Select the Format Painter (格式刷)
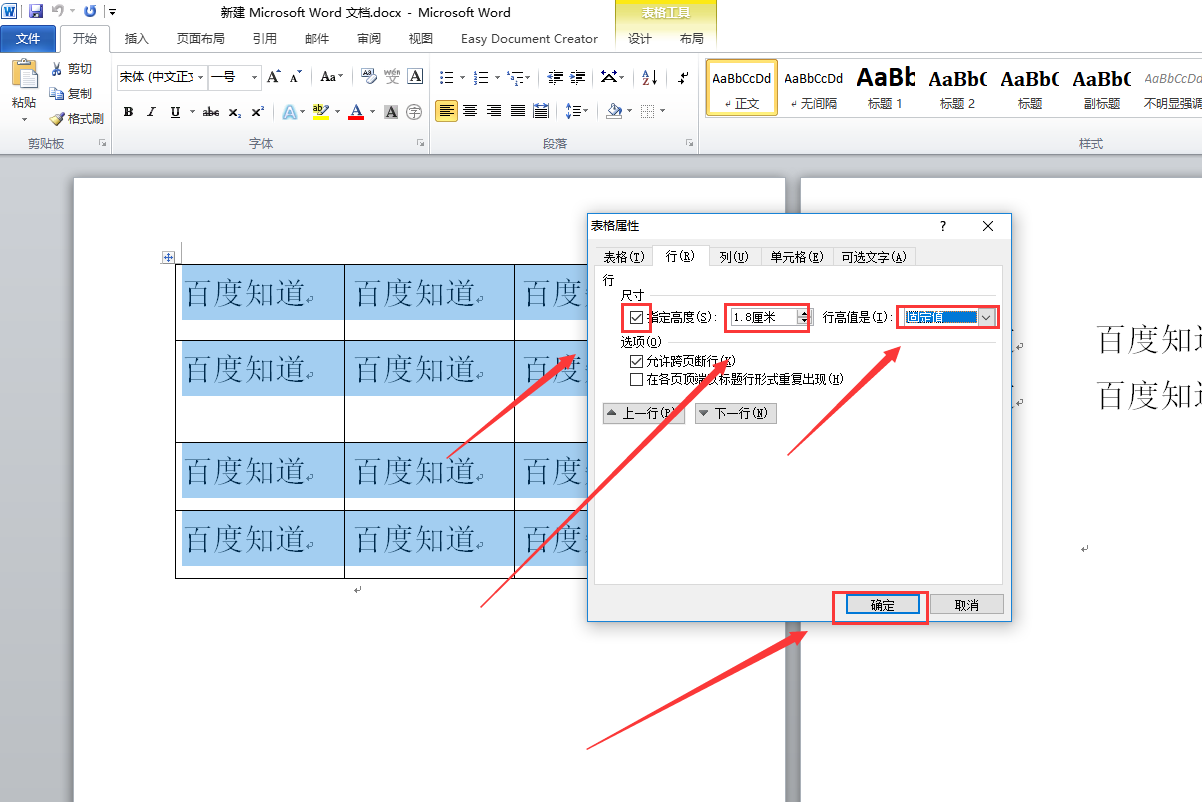1202x802 pixels. click(76, 118)
